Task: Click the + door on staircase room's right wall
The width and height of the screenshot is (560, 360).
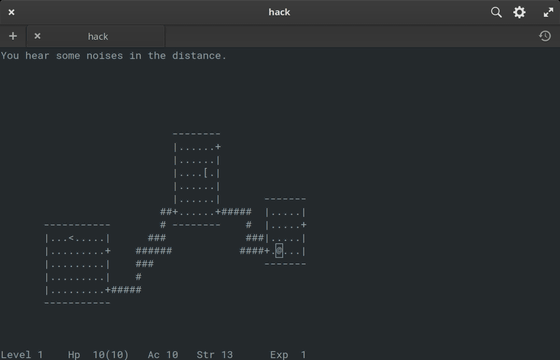Action: [108, 251]
